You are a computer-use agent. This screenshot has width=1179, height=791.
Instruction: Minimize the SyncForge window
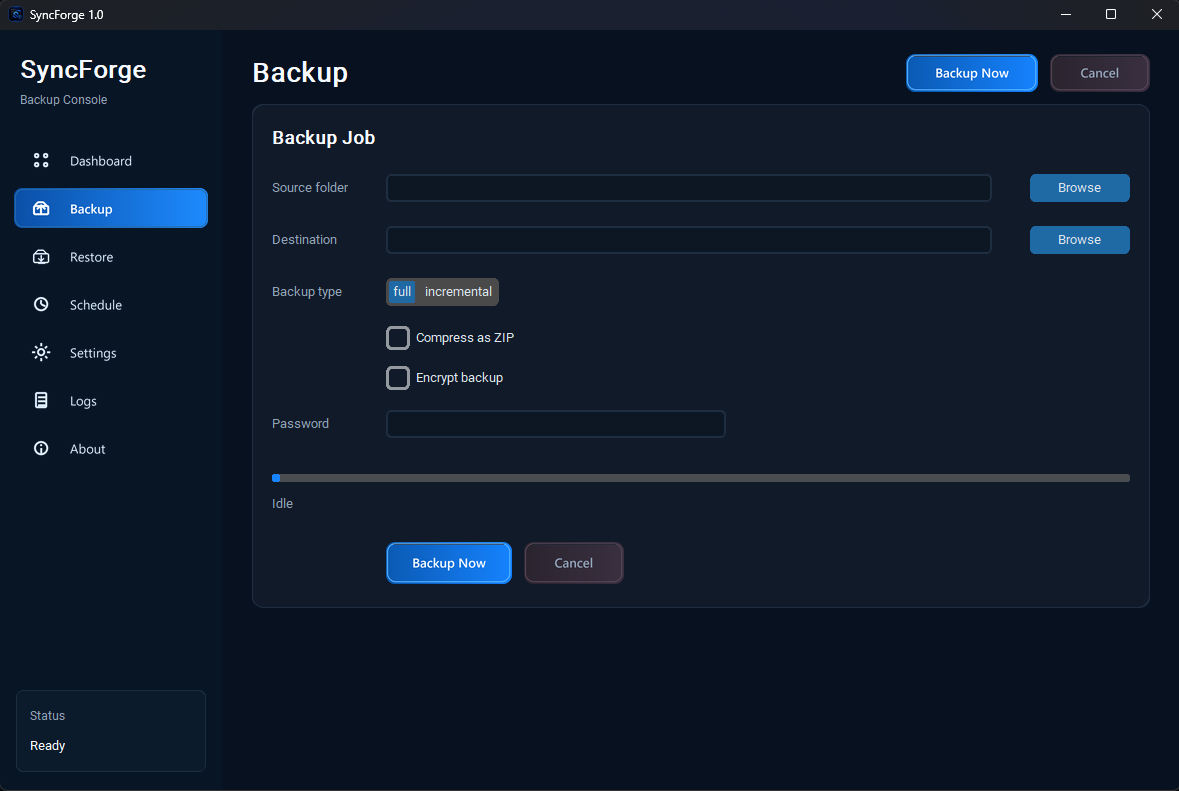click(1065, 14)
